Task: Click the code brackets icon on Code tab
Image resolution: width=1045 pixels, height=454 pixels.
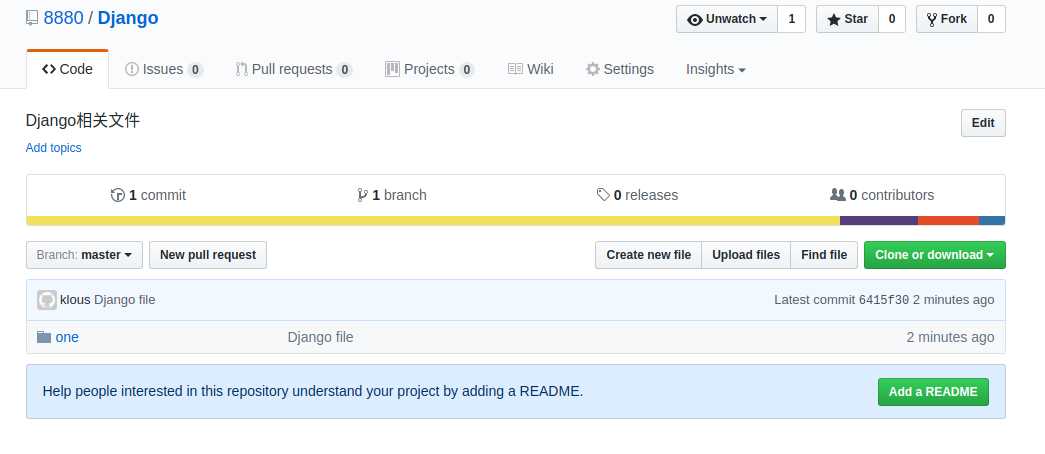Action: point(49,69)
